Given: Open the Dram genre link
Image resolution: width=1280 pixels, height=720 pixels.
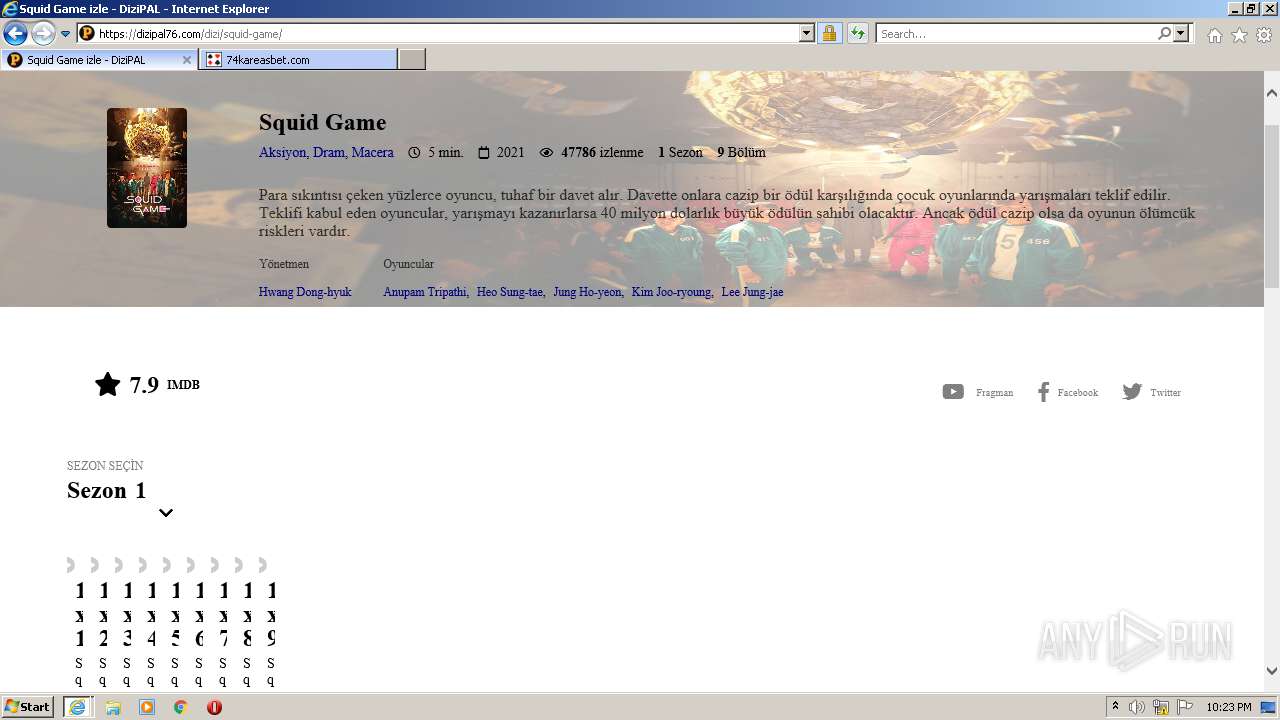Looking at the screenshot, I should point(328,153).
